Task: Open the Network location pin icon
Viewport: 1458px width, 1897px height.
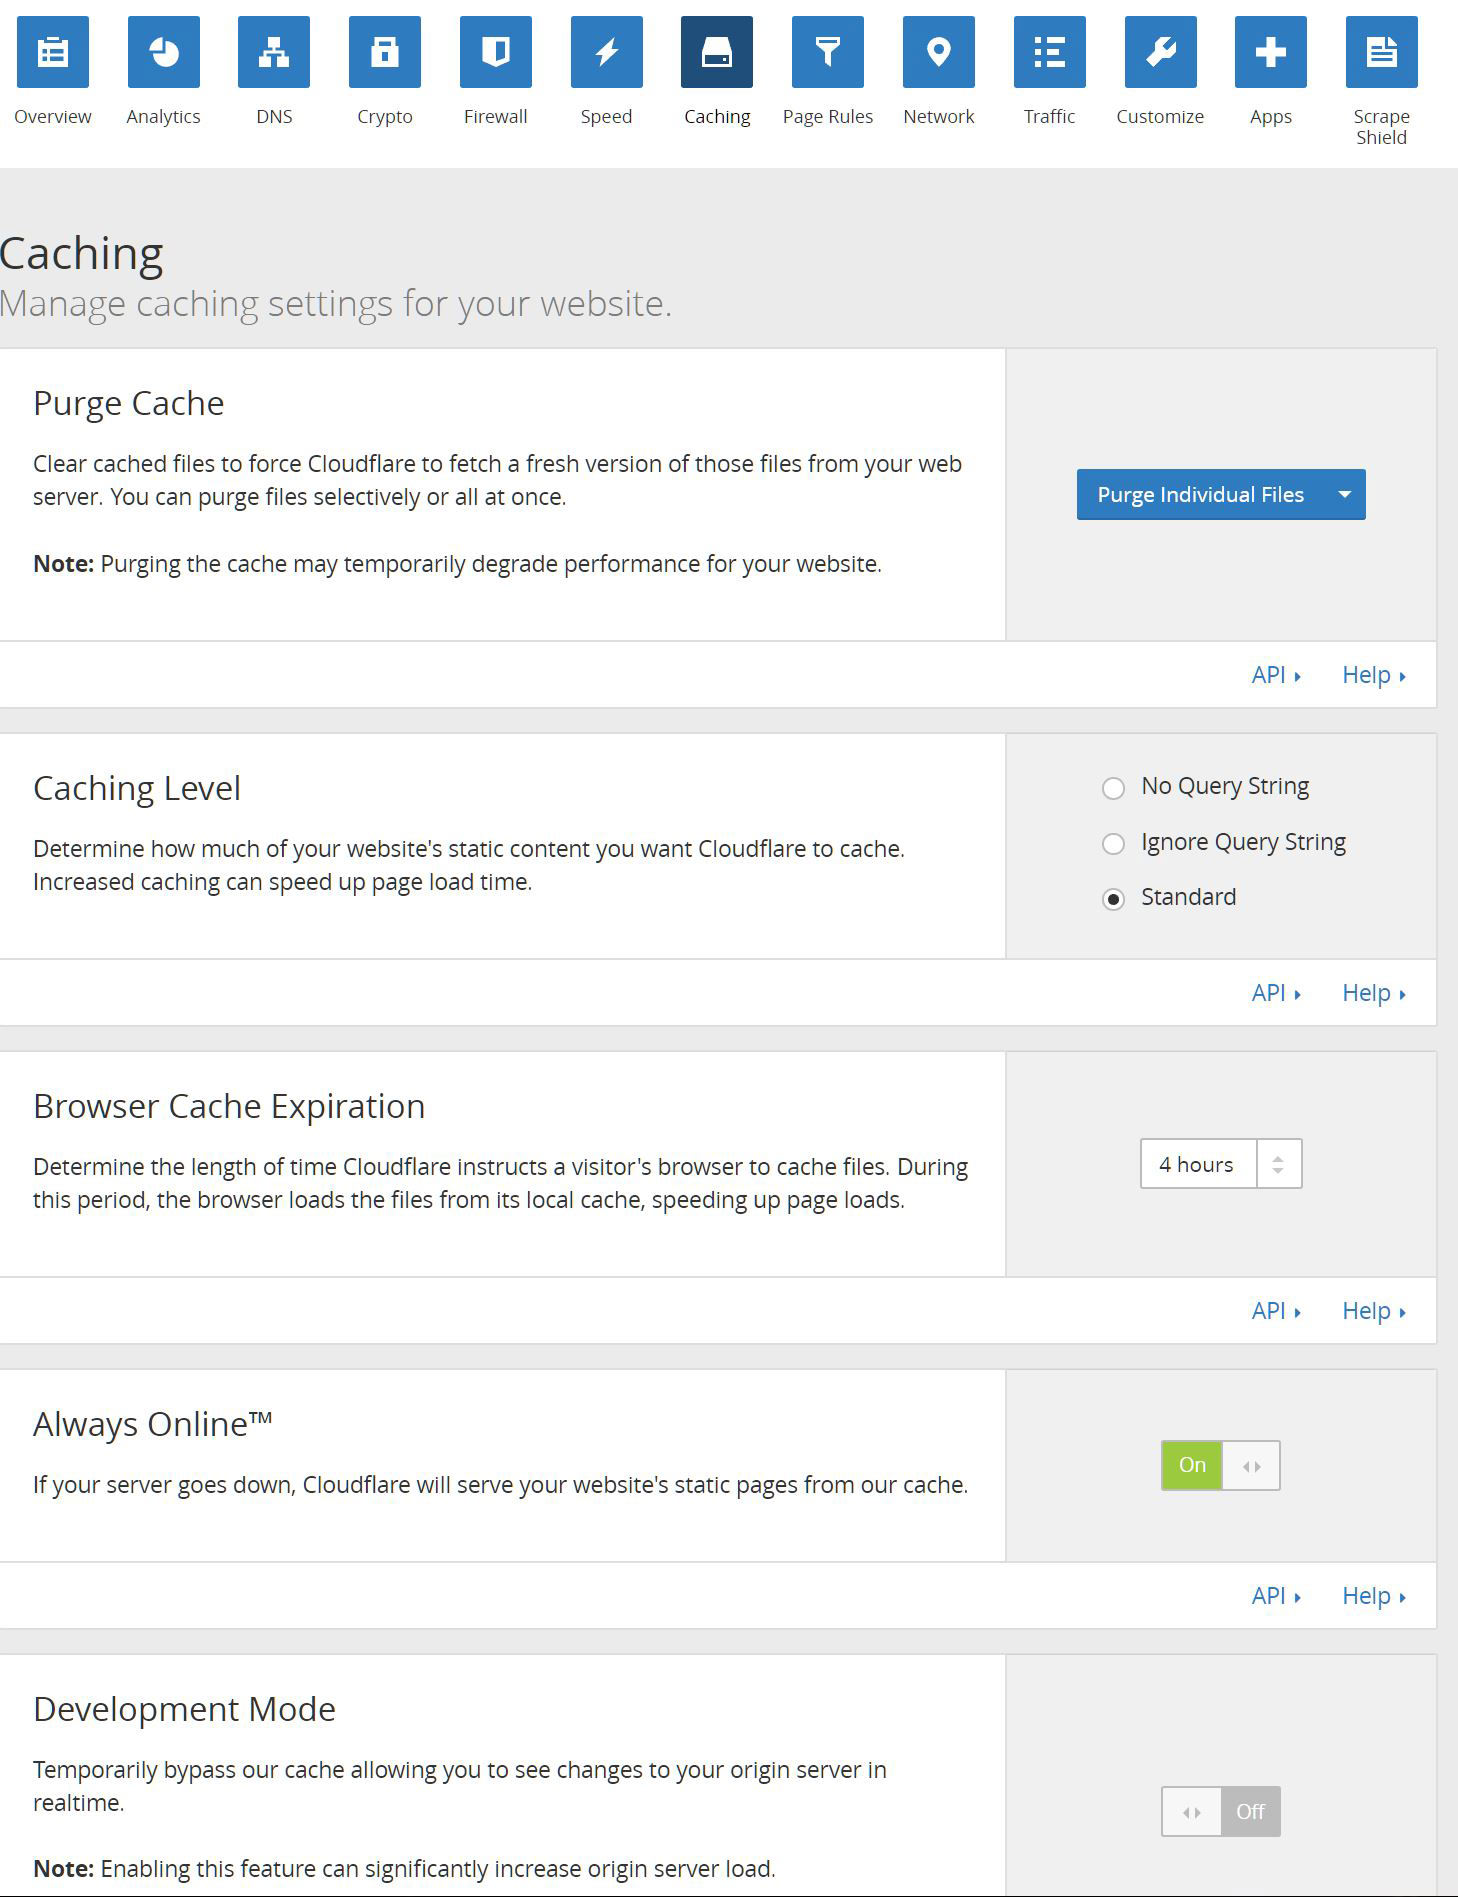Action: coord(939,52)
